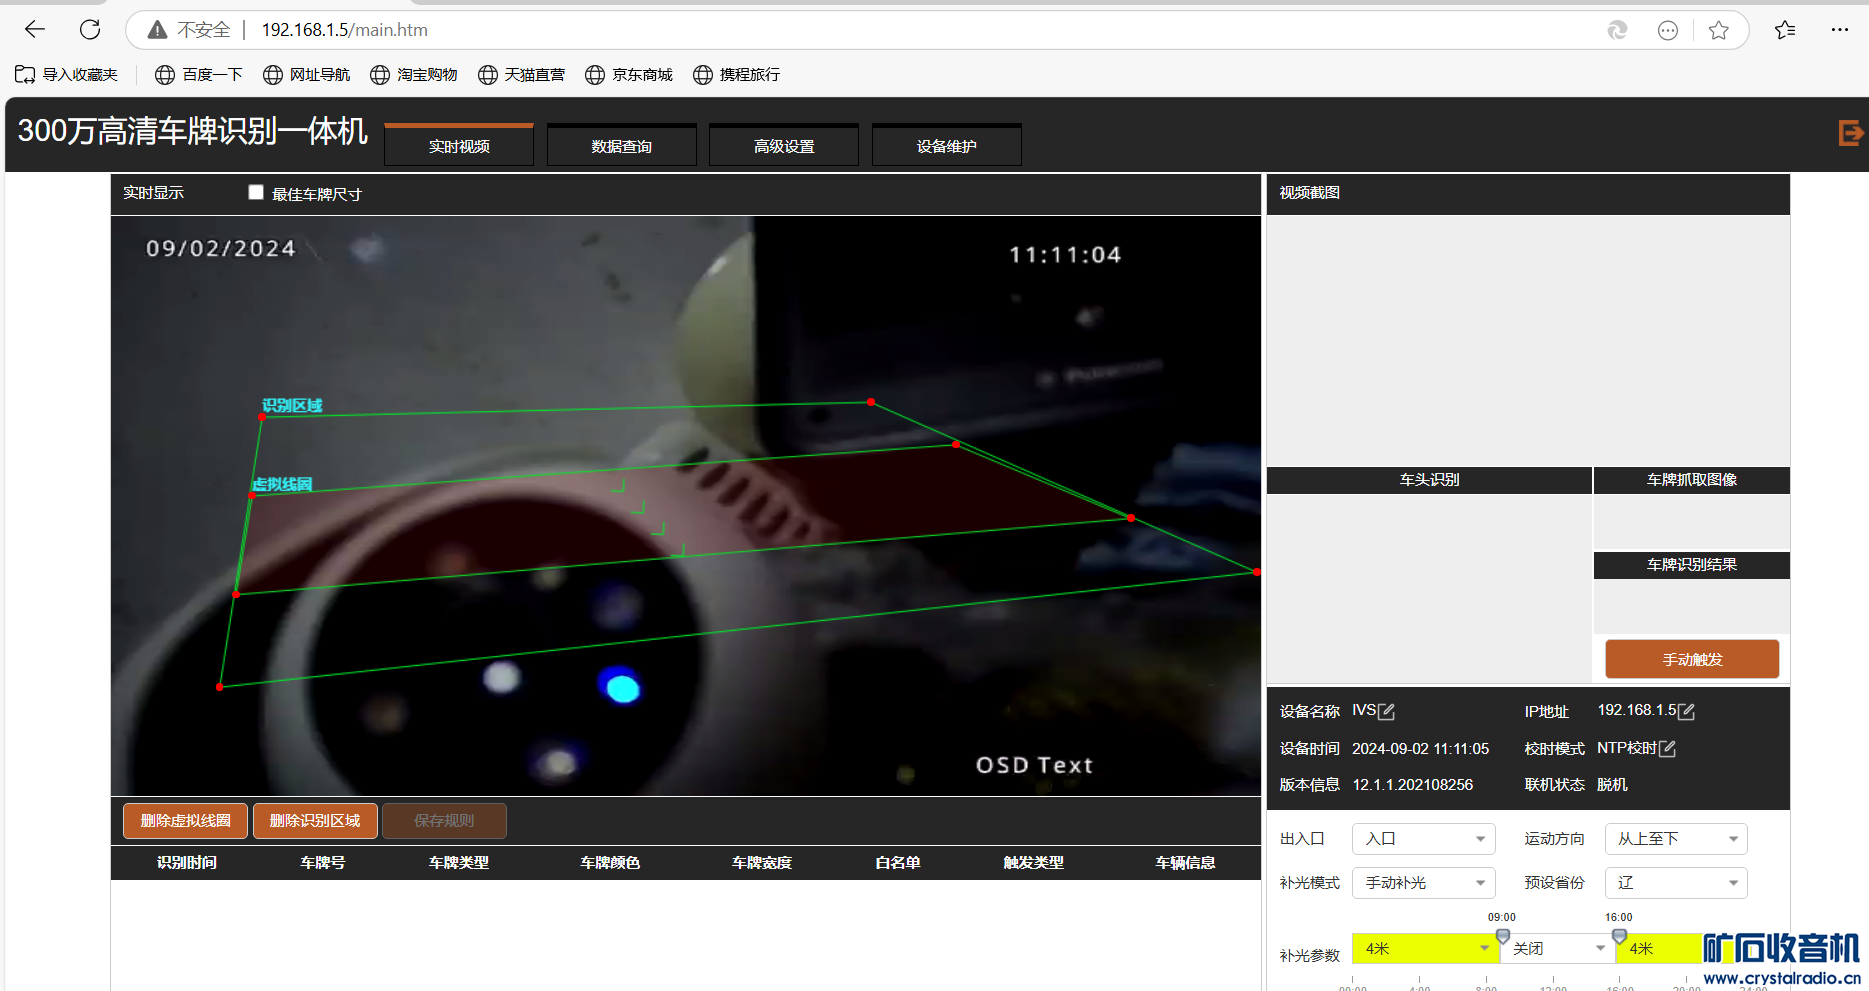This screenshot has width=1869, height=991.
Task: Click the 手动触发 button
Action: (1692, 660)
